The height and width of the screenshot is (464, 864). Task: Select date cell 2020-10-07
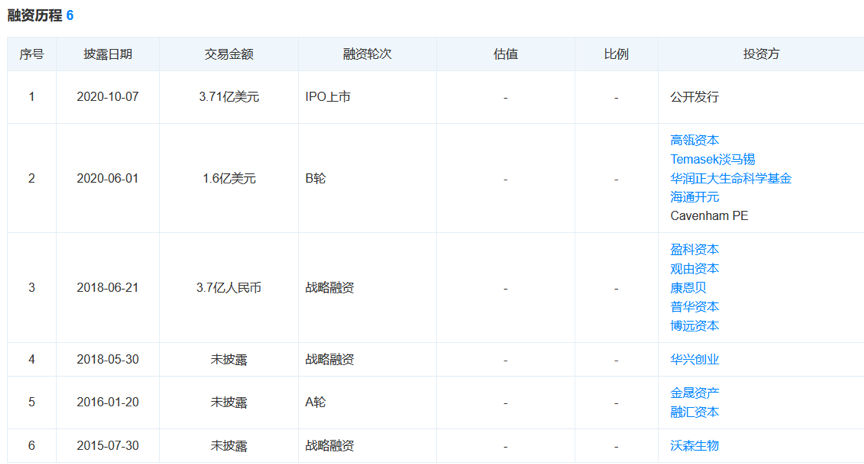(x=107, y=97)
